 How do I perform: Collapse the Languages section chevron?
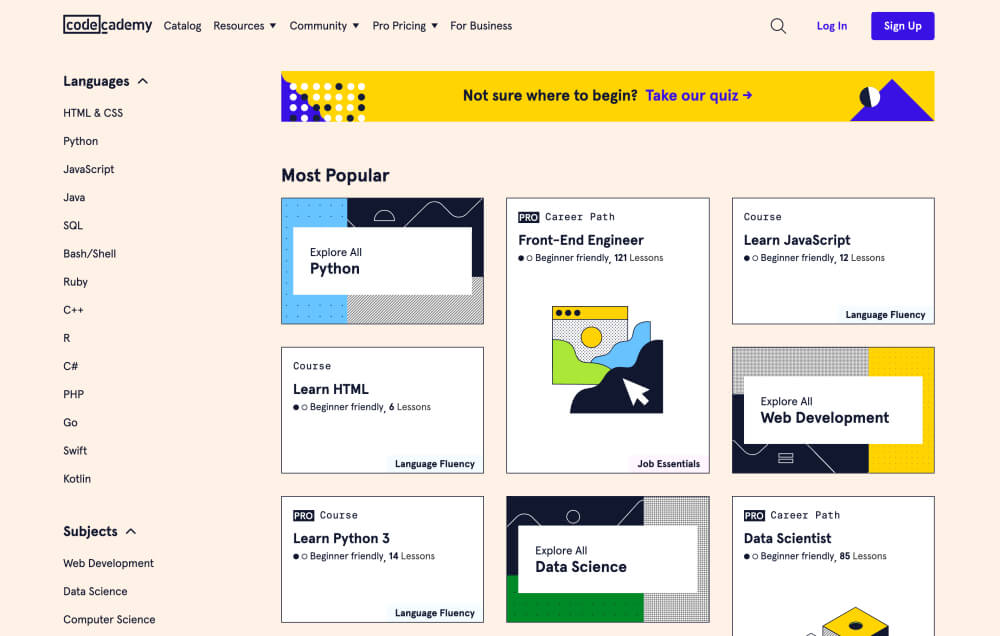point(143,81)
